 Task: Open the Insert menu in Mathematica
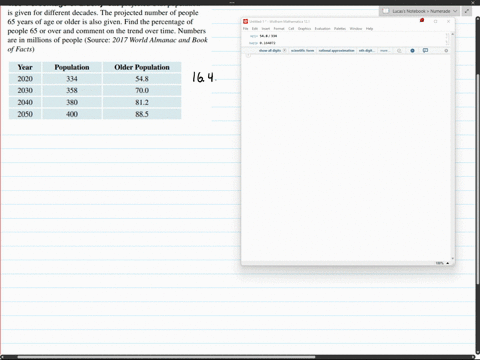click(x=266, y=29)
